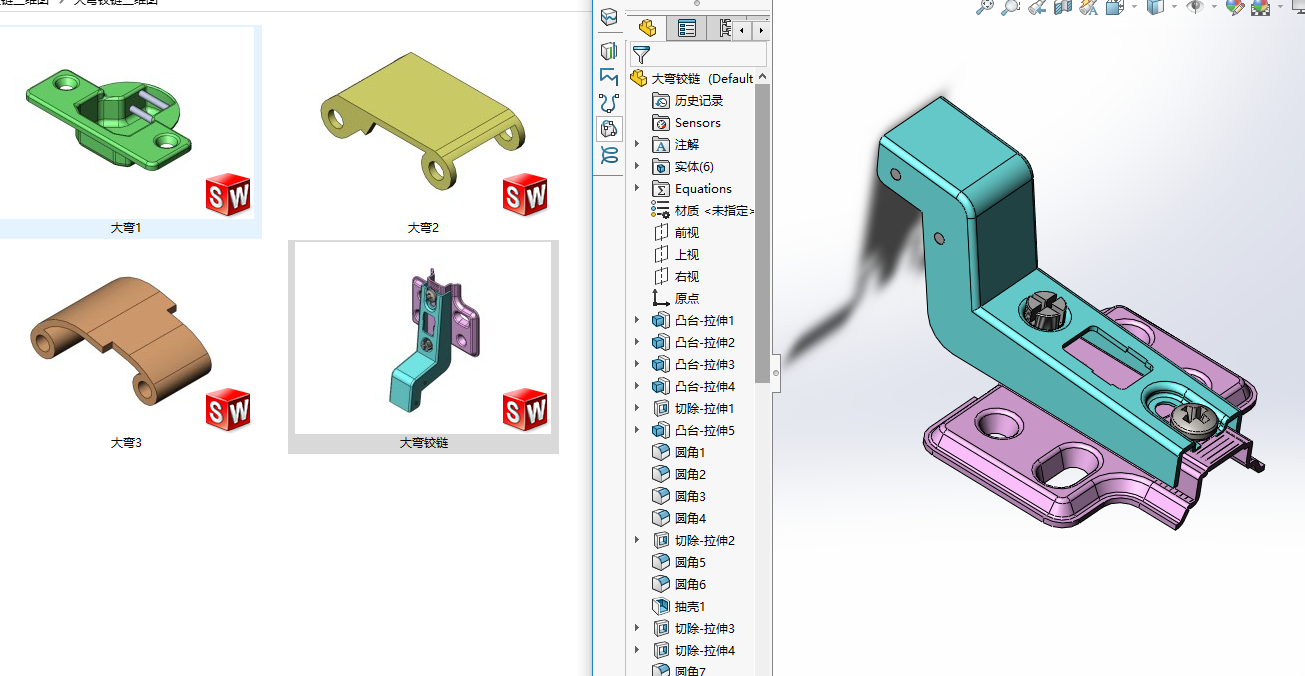
Task: Open the Hide/Show Items dropdown arrow
Action: click(x=1214, y=6)
